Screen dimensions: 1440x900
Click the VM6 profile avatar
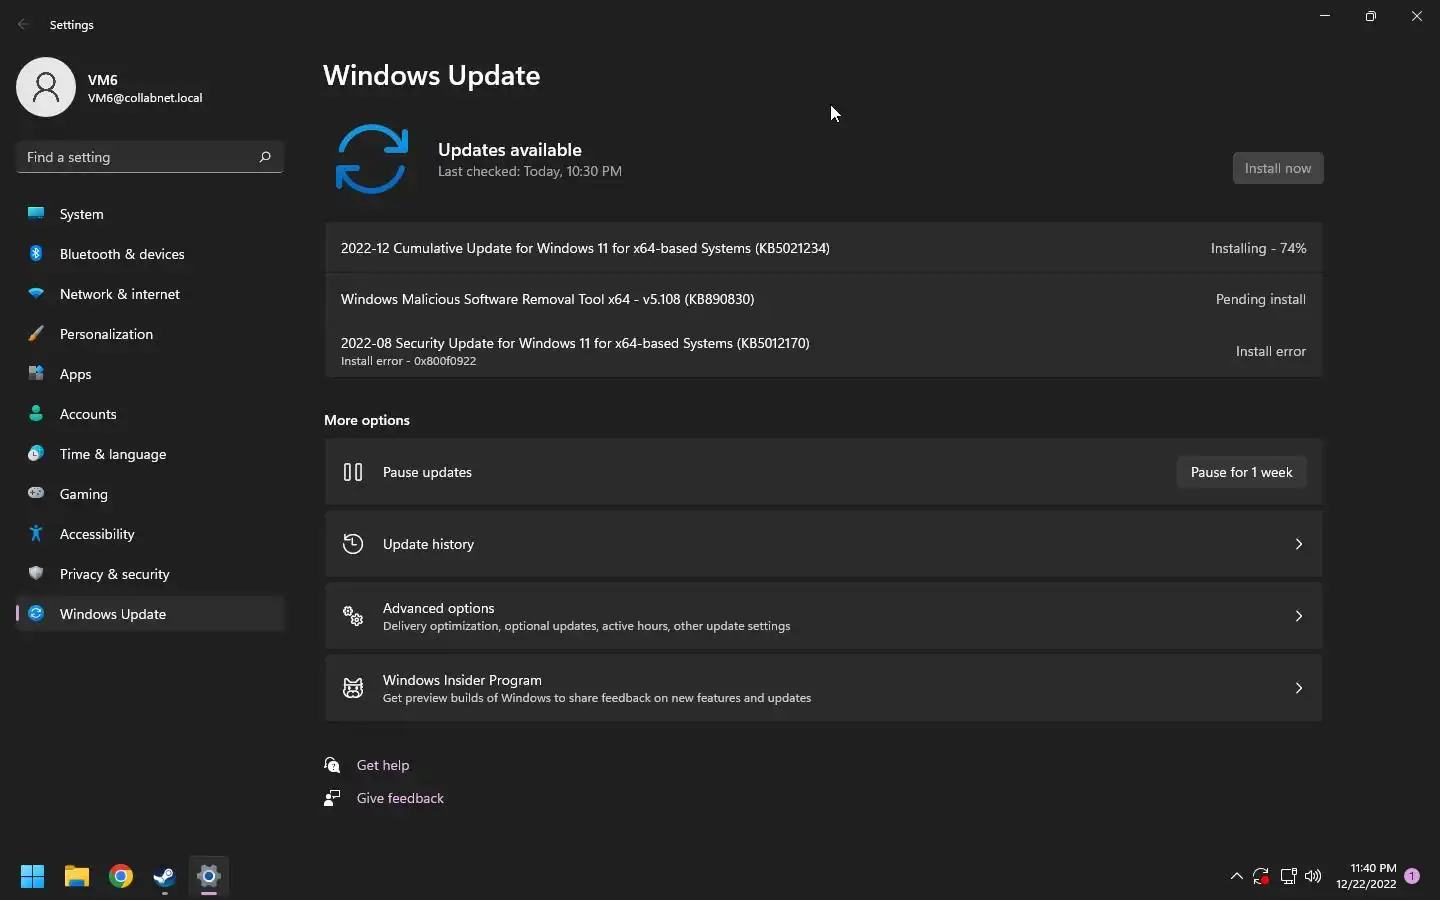click(46, 87)
